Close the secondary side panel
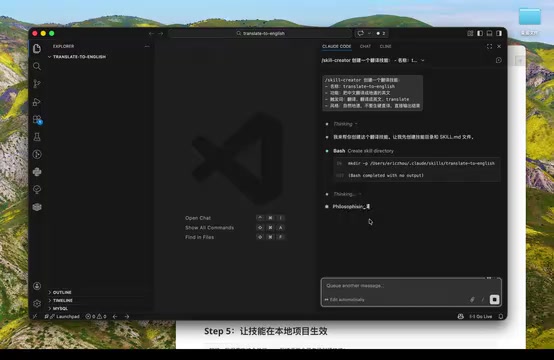 499,47
